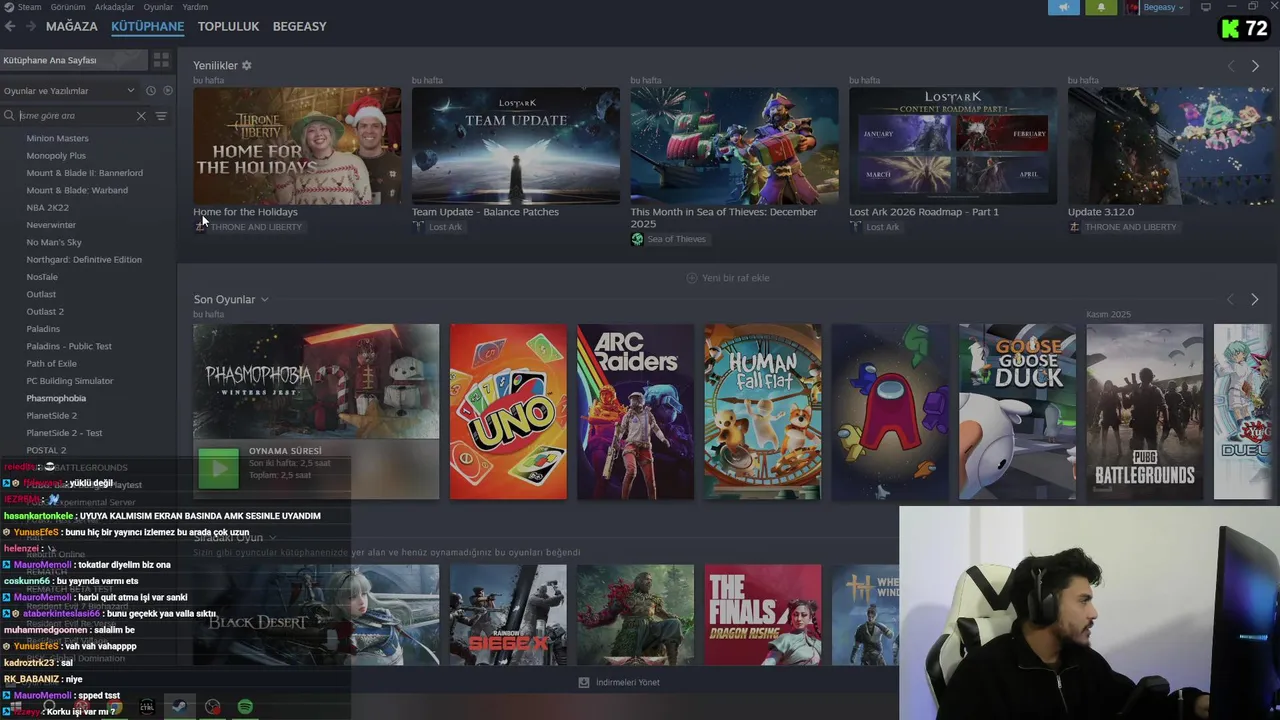Open the announcements megaphone button
The image size is (1280, 720).
[1064, 7]
